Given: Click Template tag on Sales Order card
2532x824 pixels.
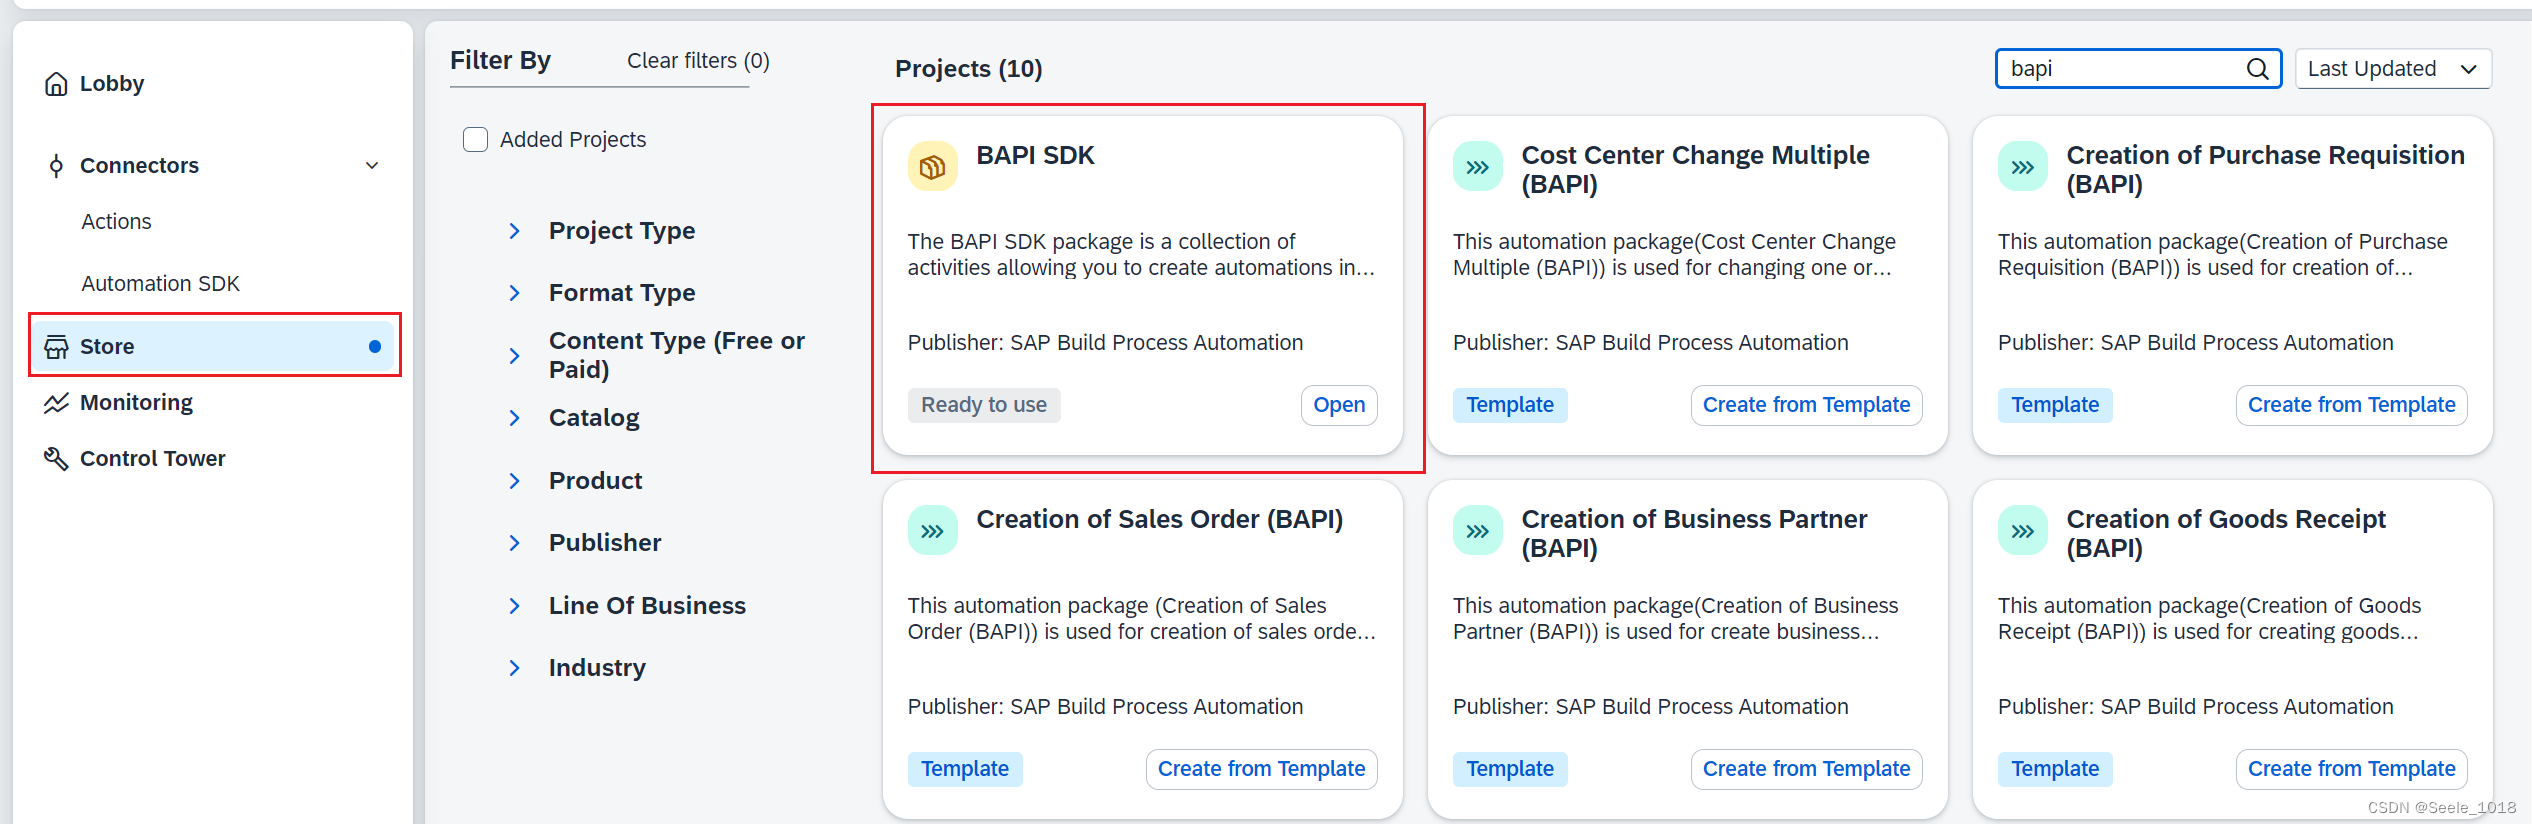Looking at the screenshot, I should click(965, 769).
